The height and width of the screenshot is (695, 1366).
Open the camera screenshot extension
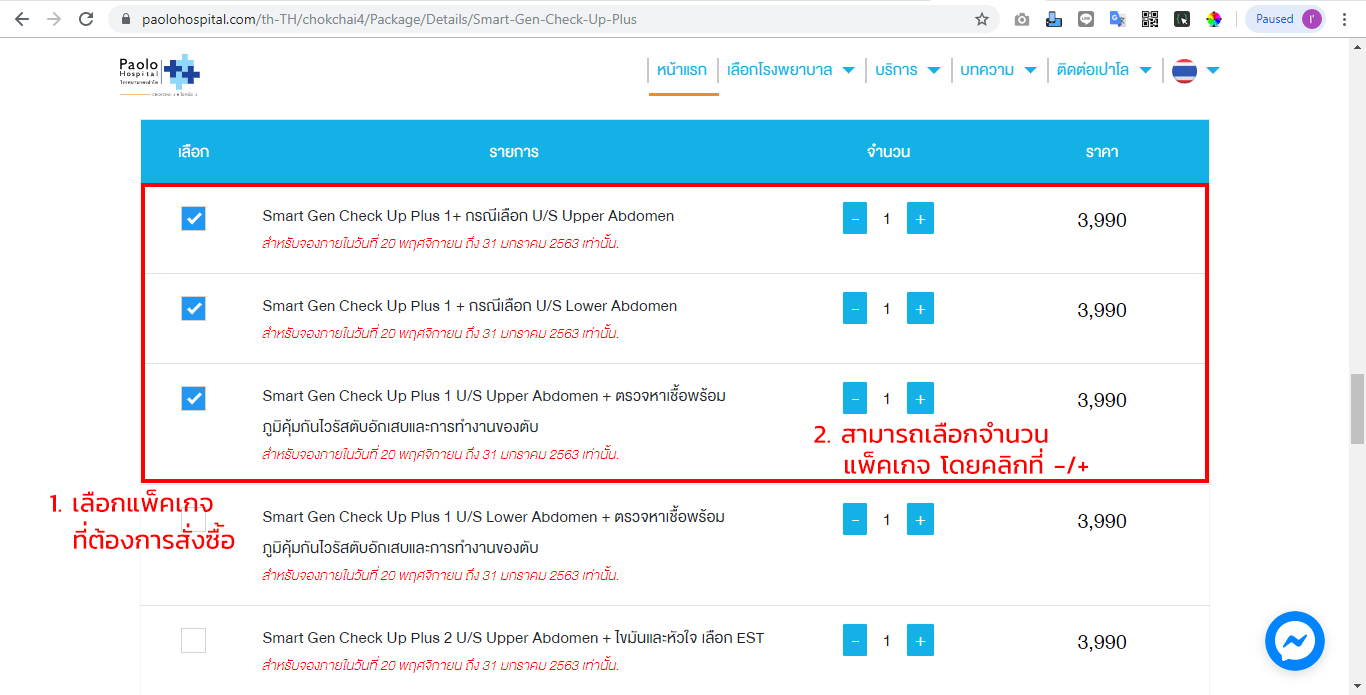[1021, 19]
